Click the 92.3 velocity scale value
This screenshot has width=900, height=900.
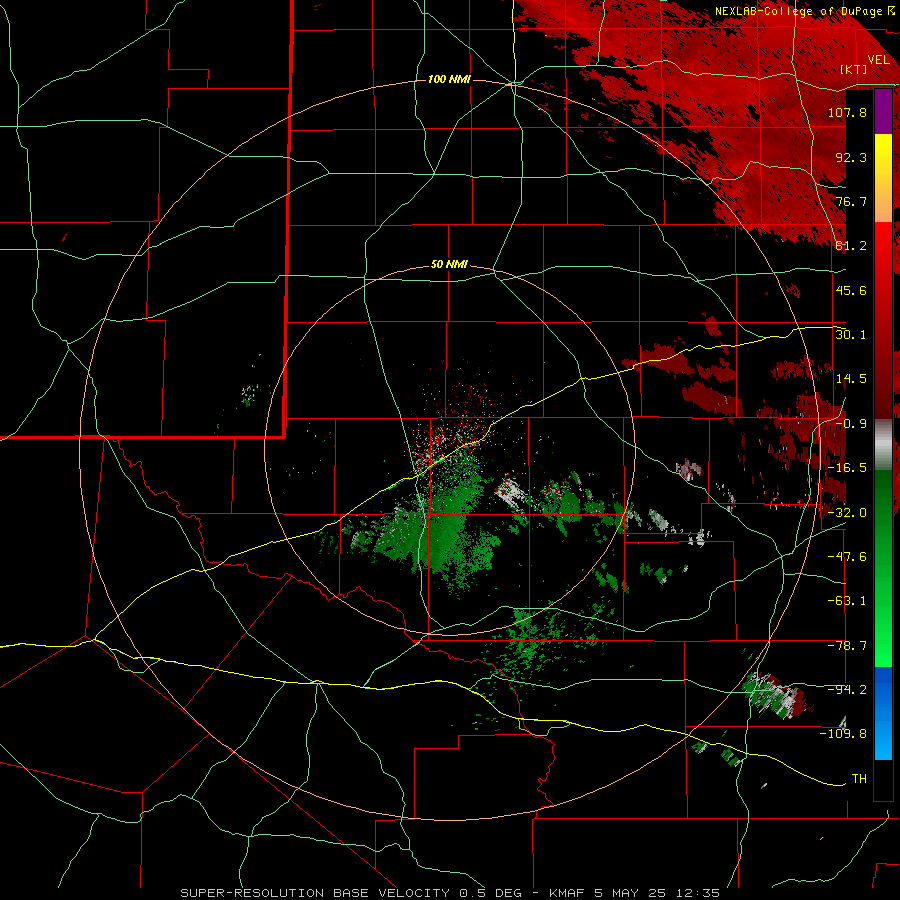click(x=851, y=157)
